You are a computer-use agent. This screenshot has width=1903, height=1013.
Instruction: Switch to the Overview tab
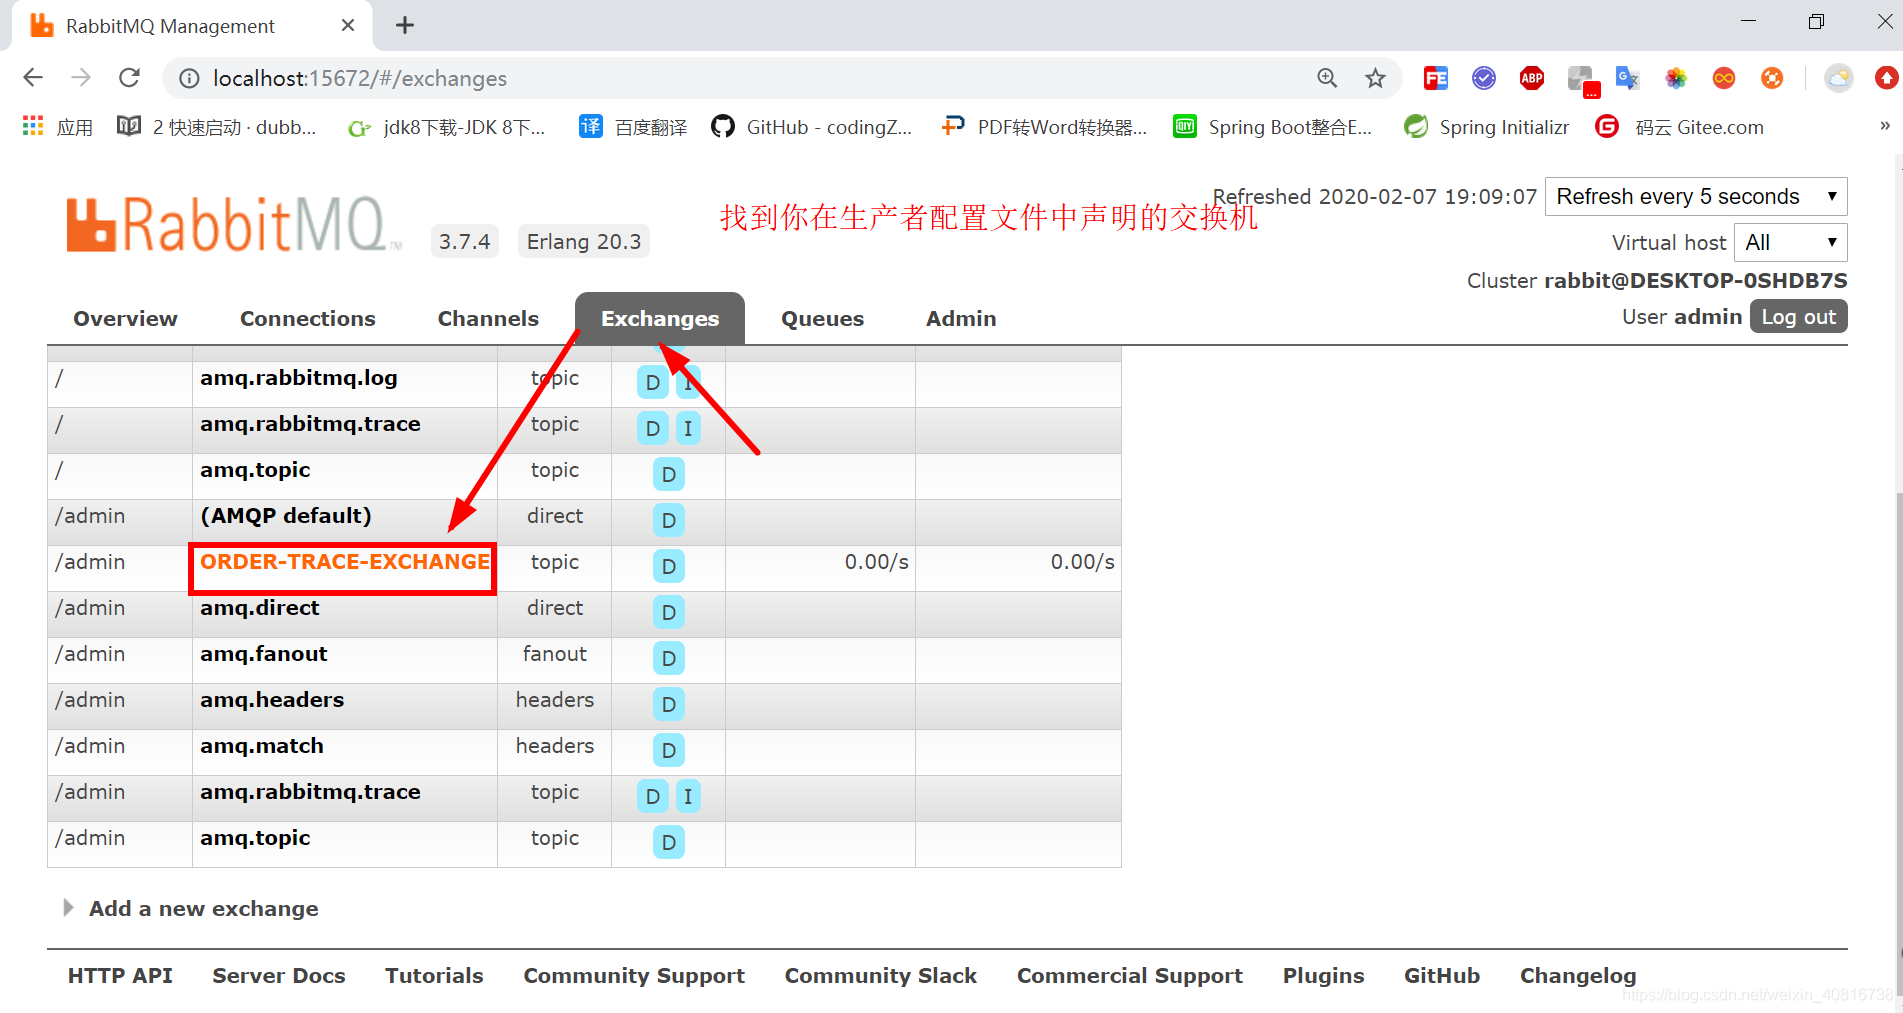coord(125,318)
